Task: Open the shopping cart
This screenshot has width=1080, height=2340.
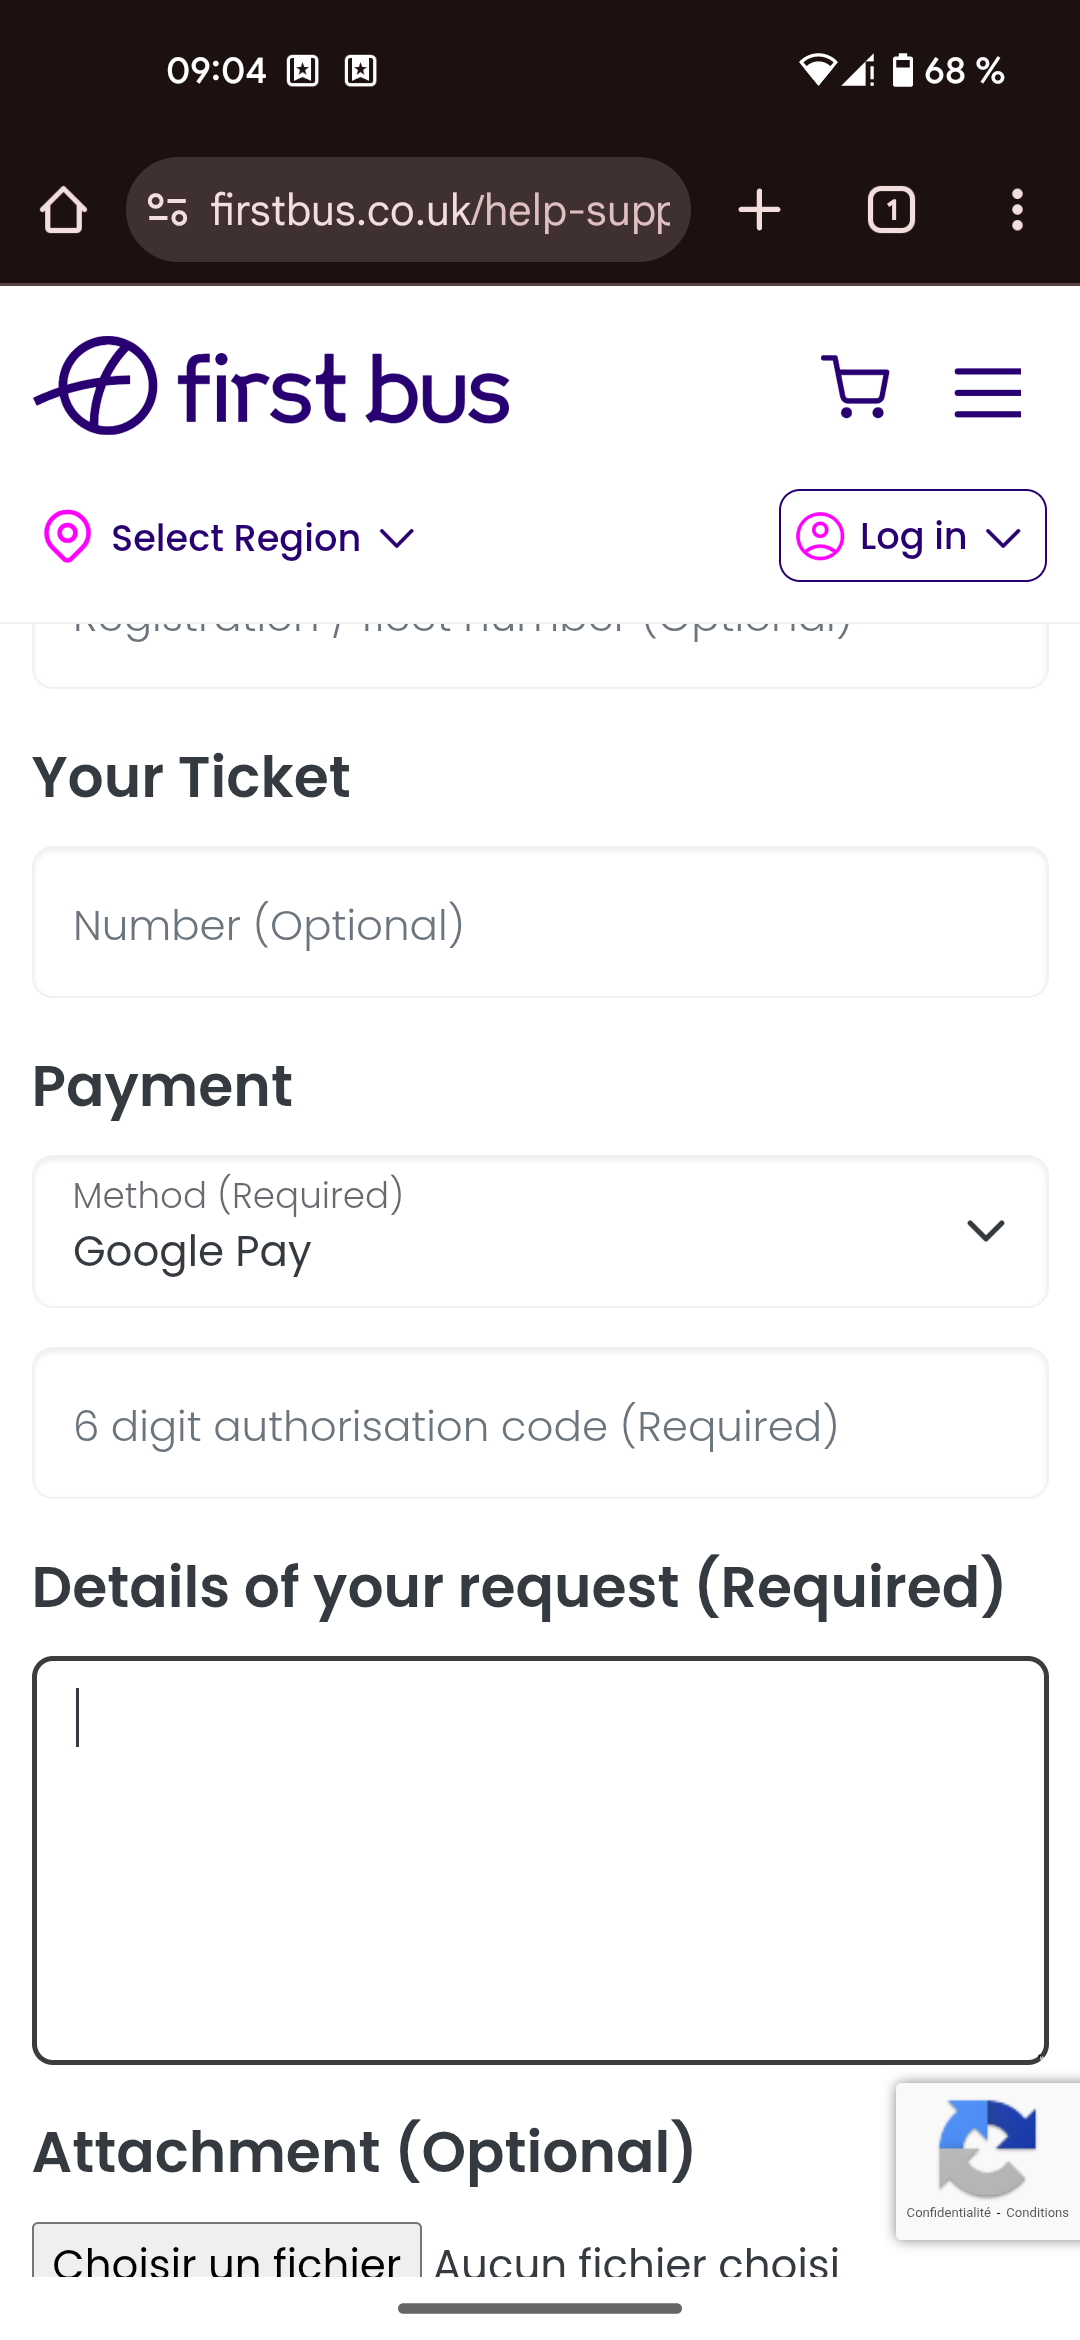Action: [x=855, y=387]
